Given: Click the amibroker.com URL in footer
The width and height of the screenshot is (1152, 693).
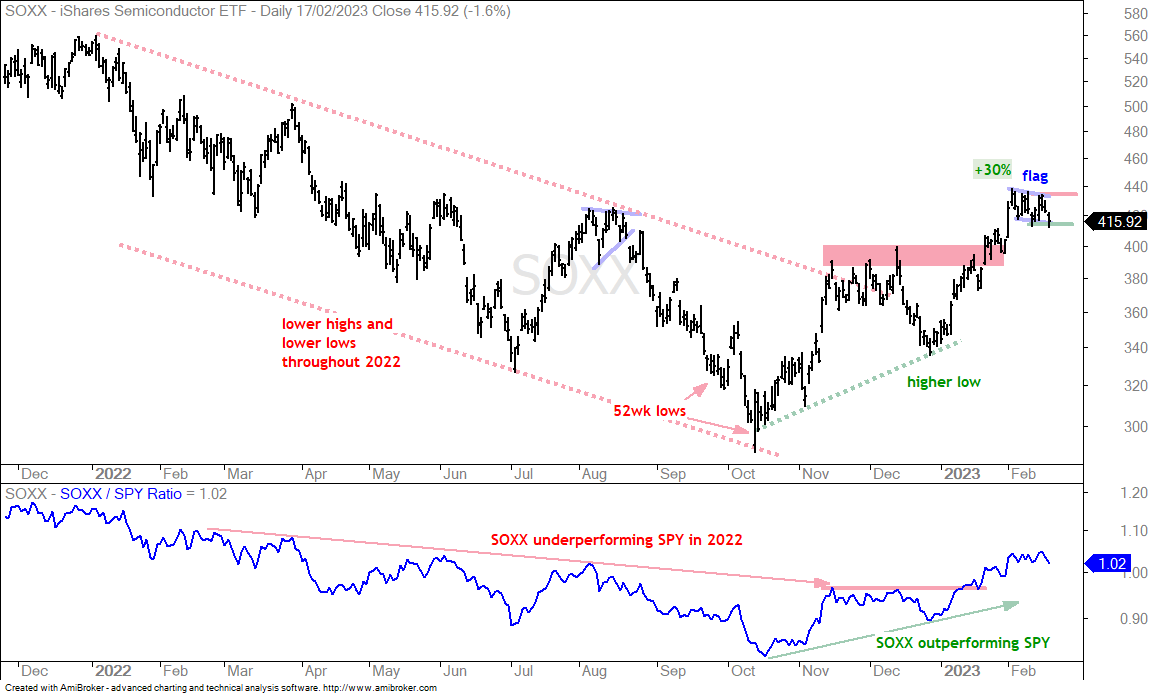Looking at the screenshot, I should (x=380, y=688).
